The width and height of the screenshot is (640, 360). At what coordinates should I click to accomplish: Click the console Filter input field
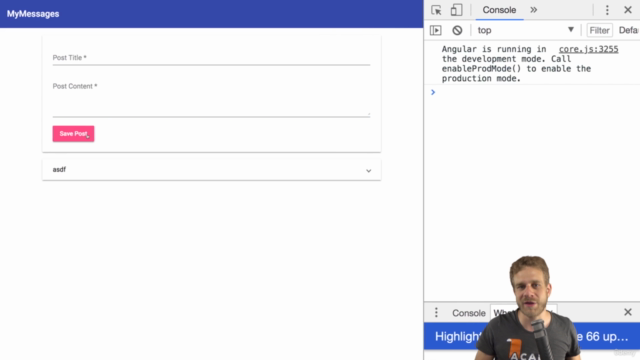[x=599, y=30]
